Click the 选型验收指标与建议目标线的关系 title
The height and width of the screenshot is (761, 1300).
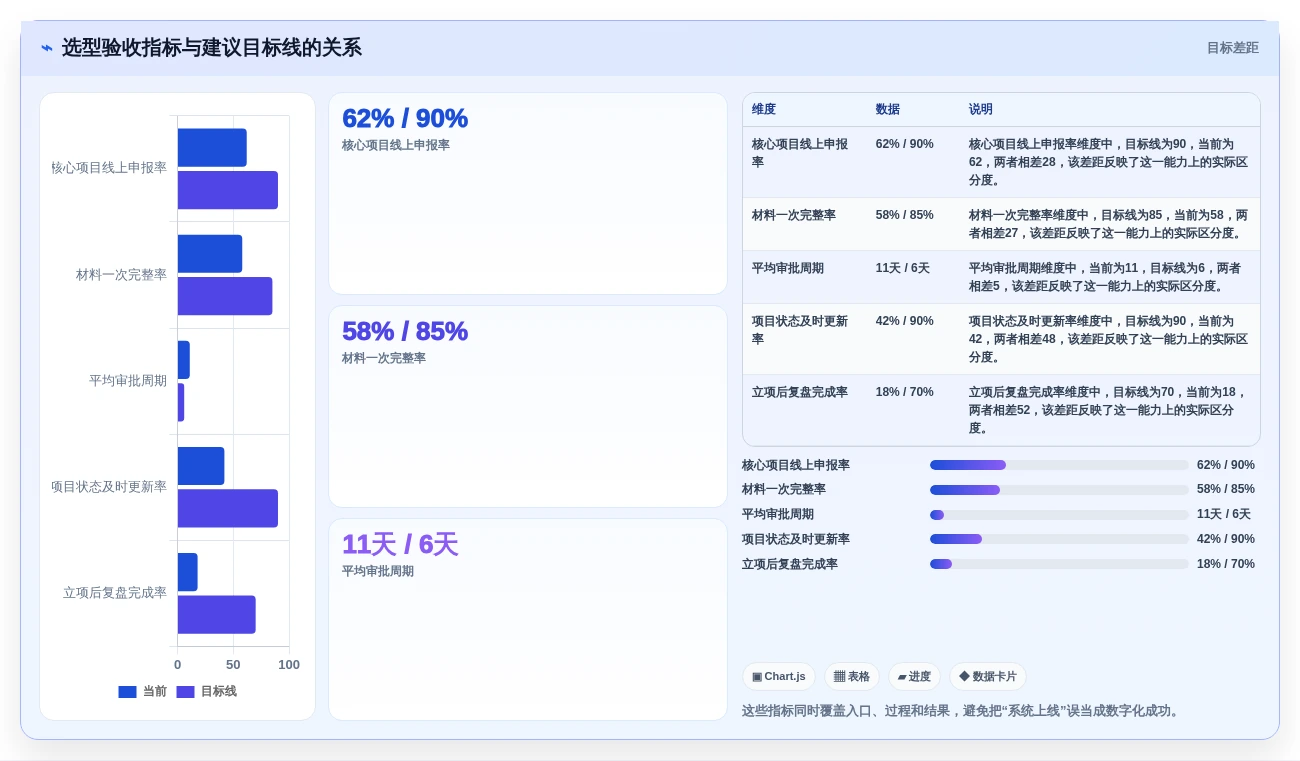[x=212, y=48]
